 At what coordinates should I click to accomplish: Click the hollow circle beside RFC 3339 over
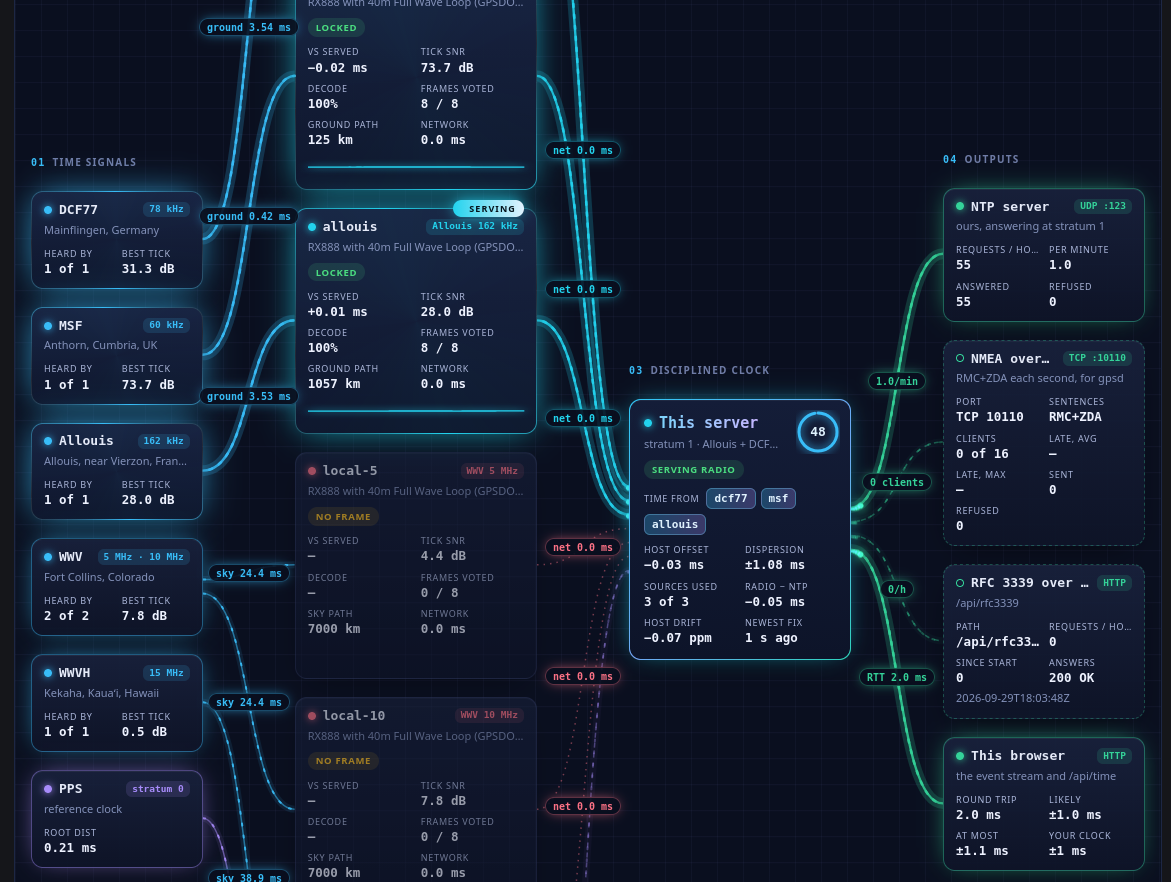[x=960, y=583]
